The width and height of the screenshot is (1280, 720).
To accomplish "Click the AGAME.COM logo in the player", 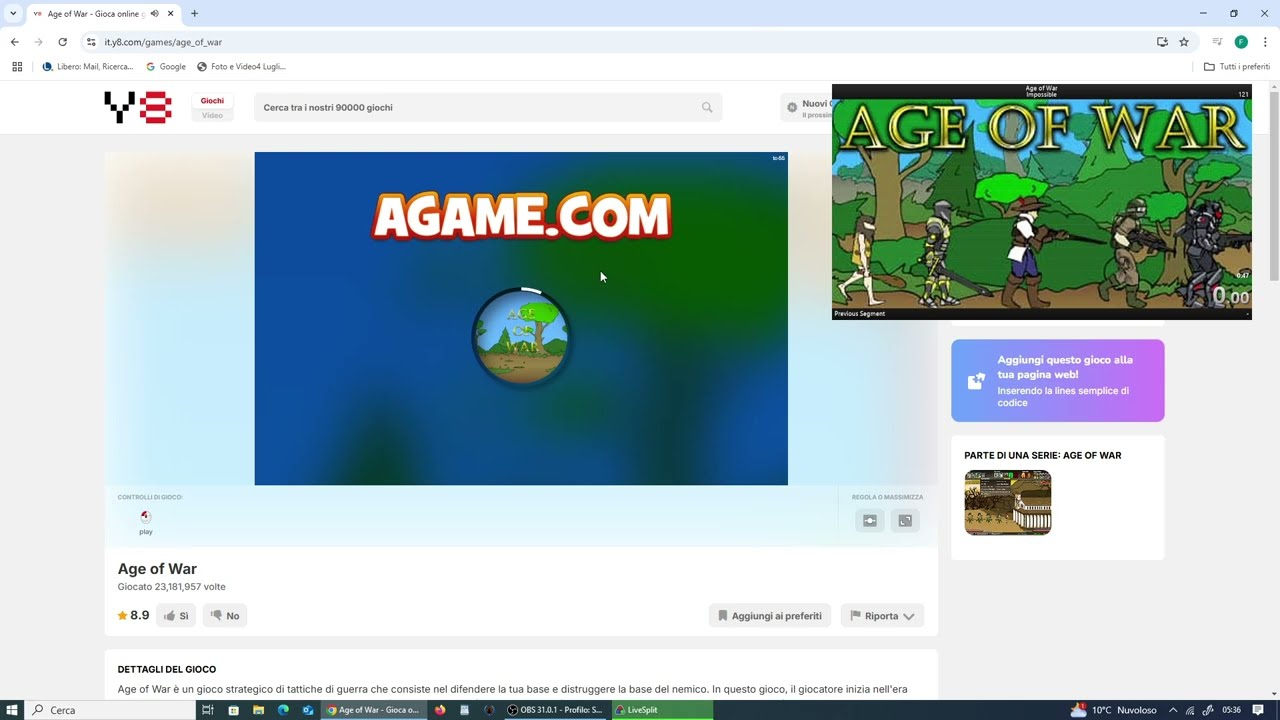I will coord(521,216).
